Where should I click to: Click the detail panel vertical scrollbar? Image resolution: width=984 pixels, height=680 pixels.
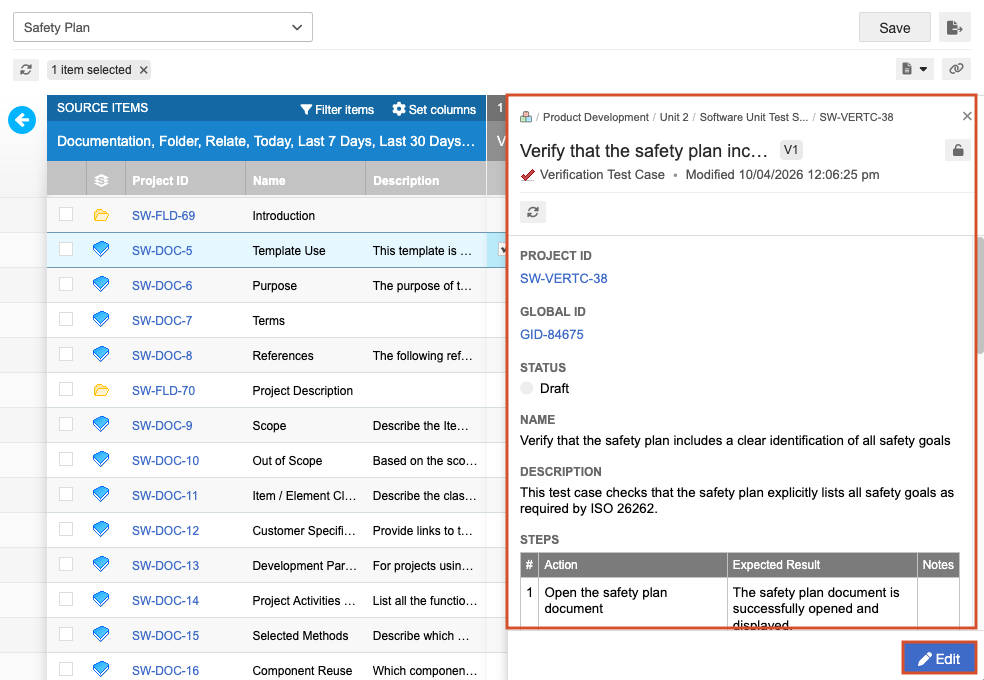coord(978,295)
